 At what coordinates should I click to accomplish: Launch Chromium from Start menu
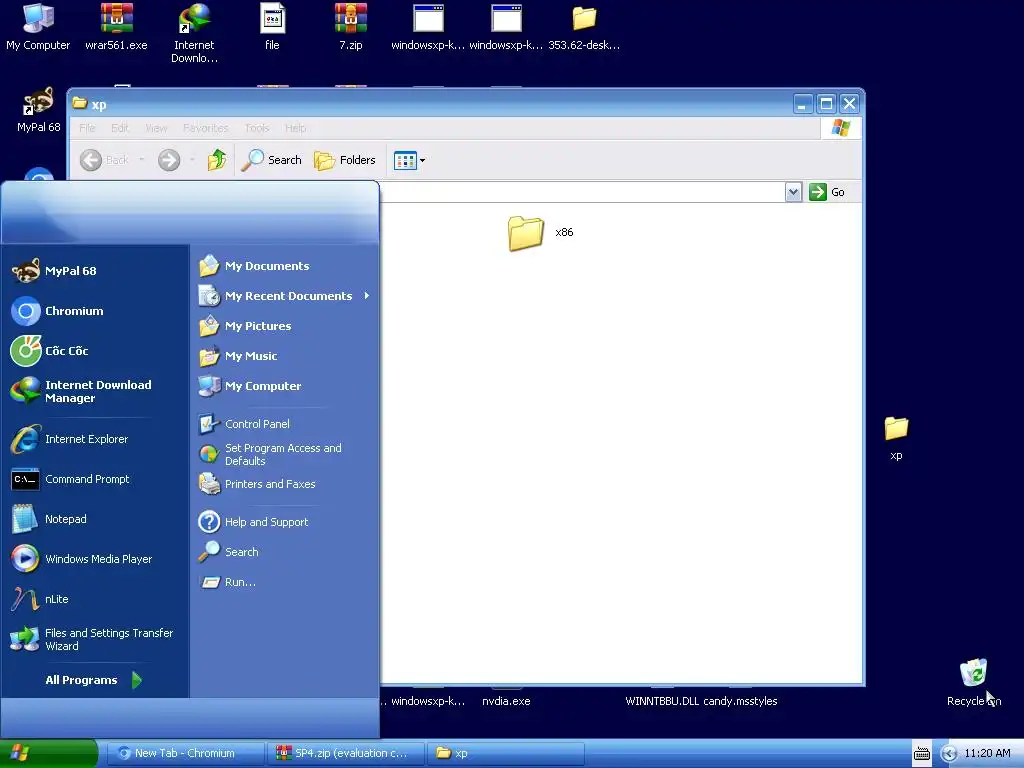95,311
